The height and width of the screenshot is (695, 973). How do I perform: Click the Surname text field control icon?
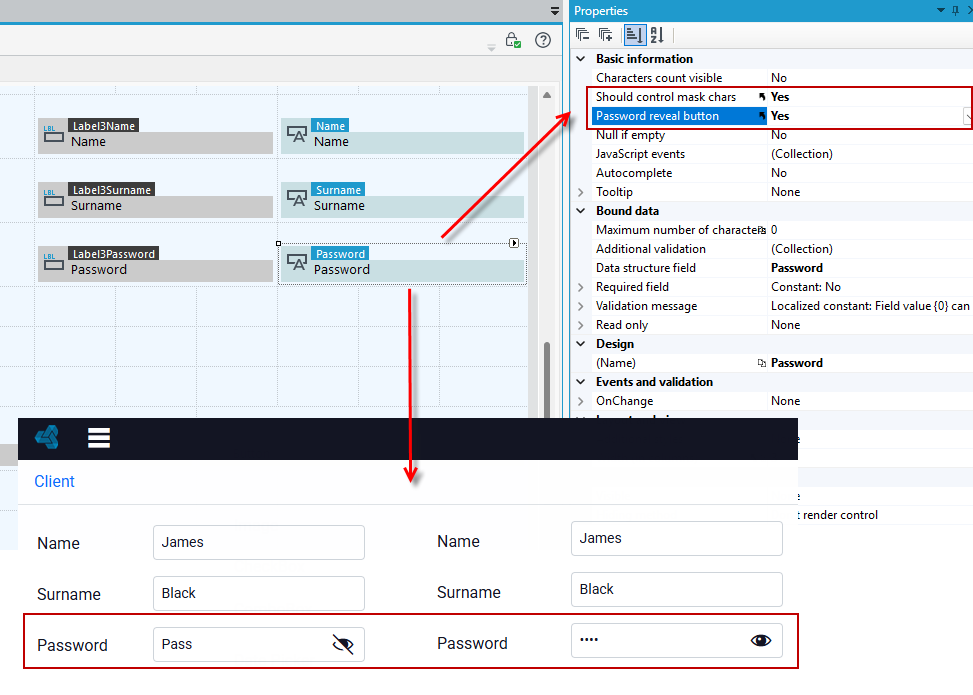tap(297, 199)
